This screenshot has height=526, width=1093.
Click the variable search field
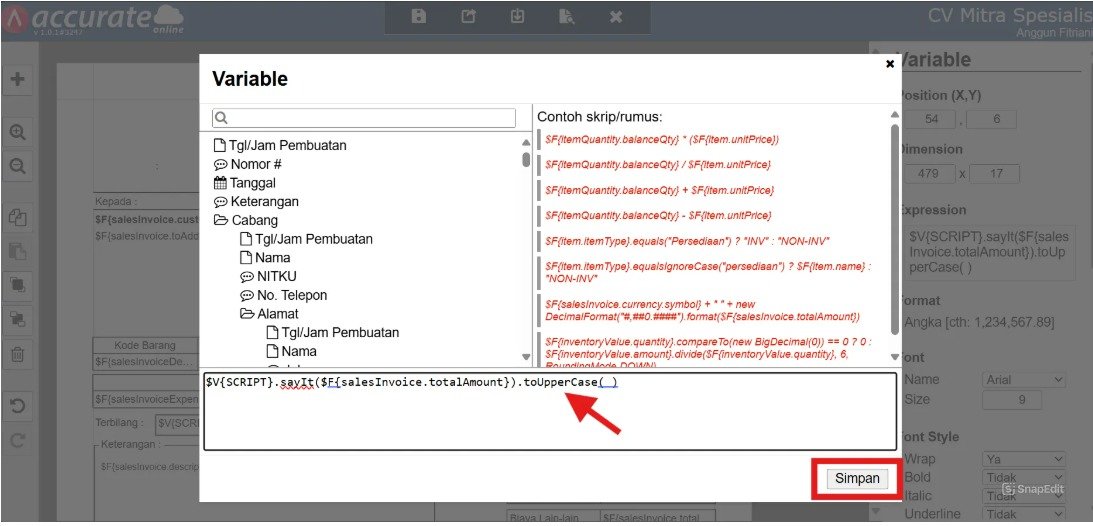pos(364,118)
